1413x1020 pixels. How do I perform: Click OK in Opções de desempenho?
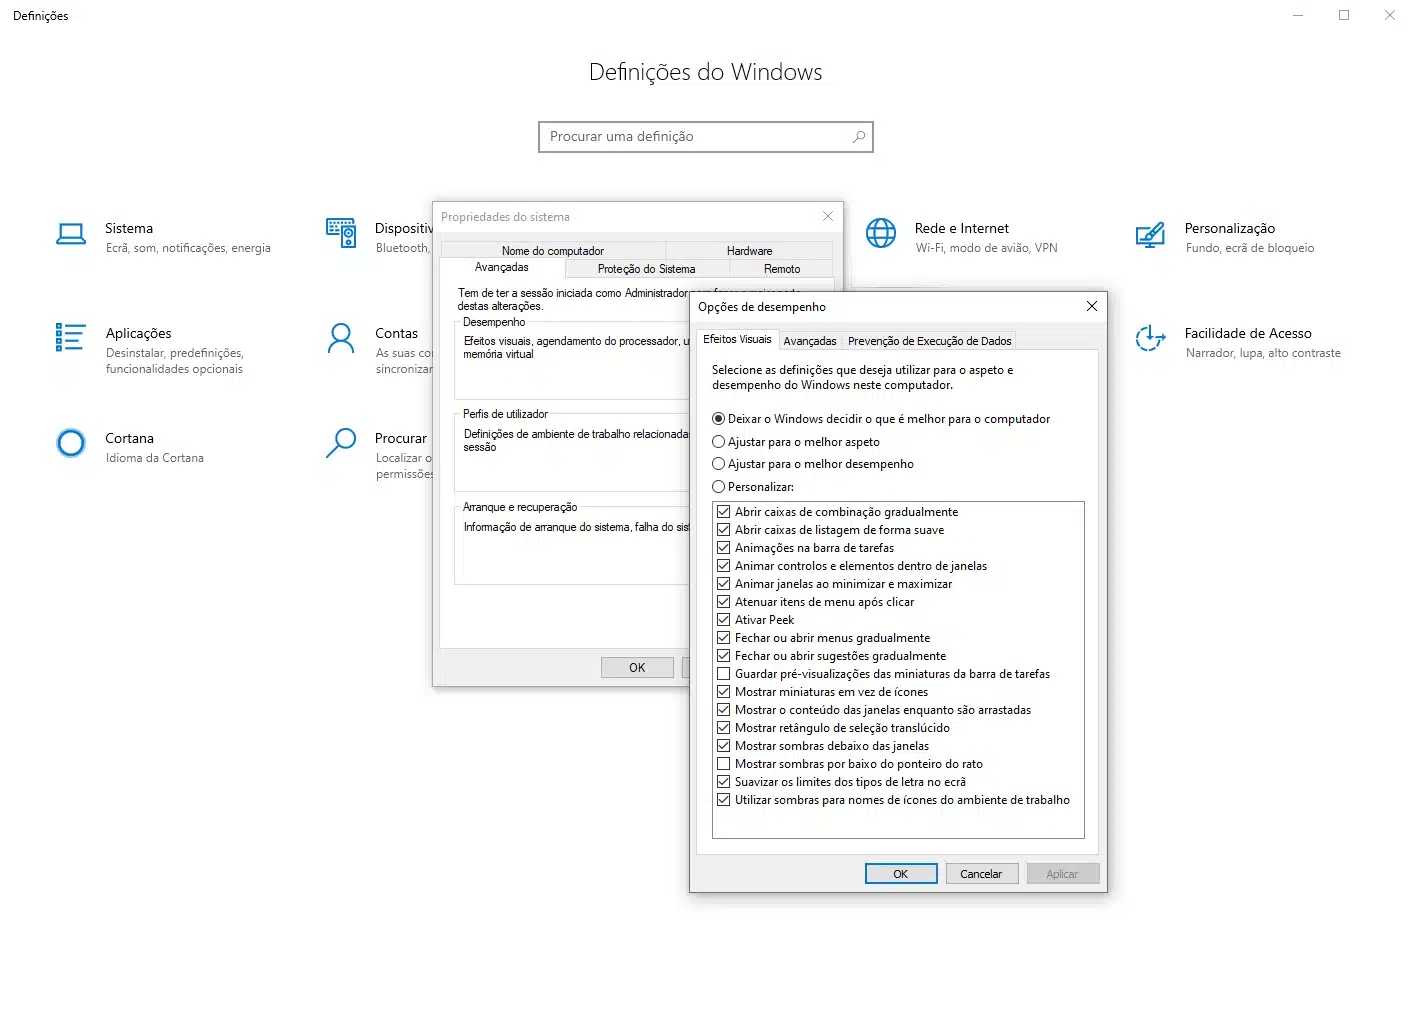tap(901, 874)
